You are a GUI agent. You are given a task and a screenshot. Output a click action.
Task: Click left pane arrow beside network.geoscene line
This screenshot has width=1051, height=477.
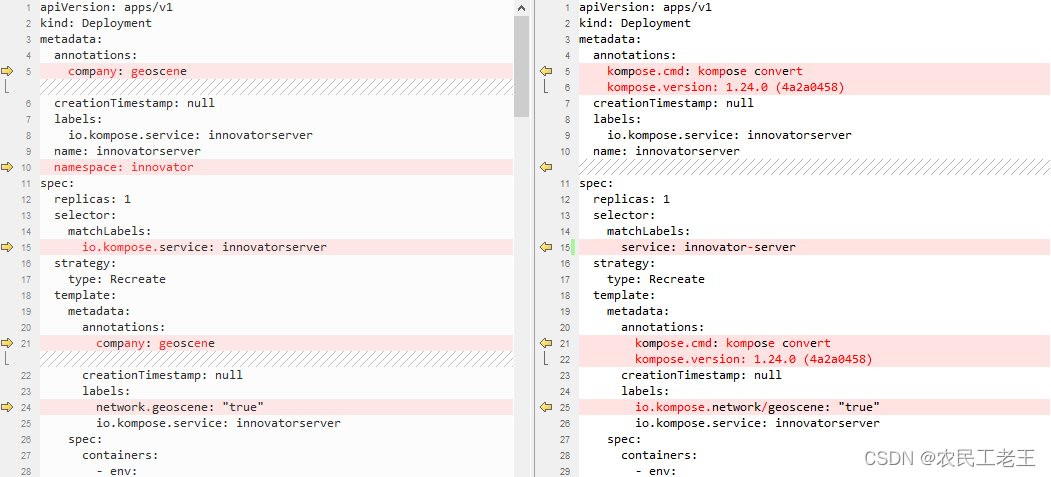pos(7,407)
